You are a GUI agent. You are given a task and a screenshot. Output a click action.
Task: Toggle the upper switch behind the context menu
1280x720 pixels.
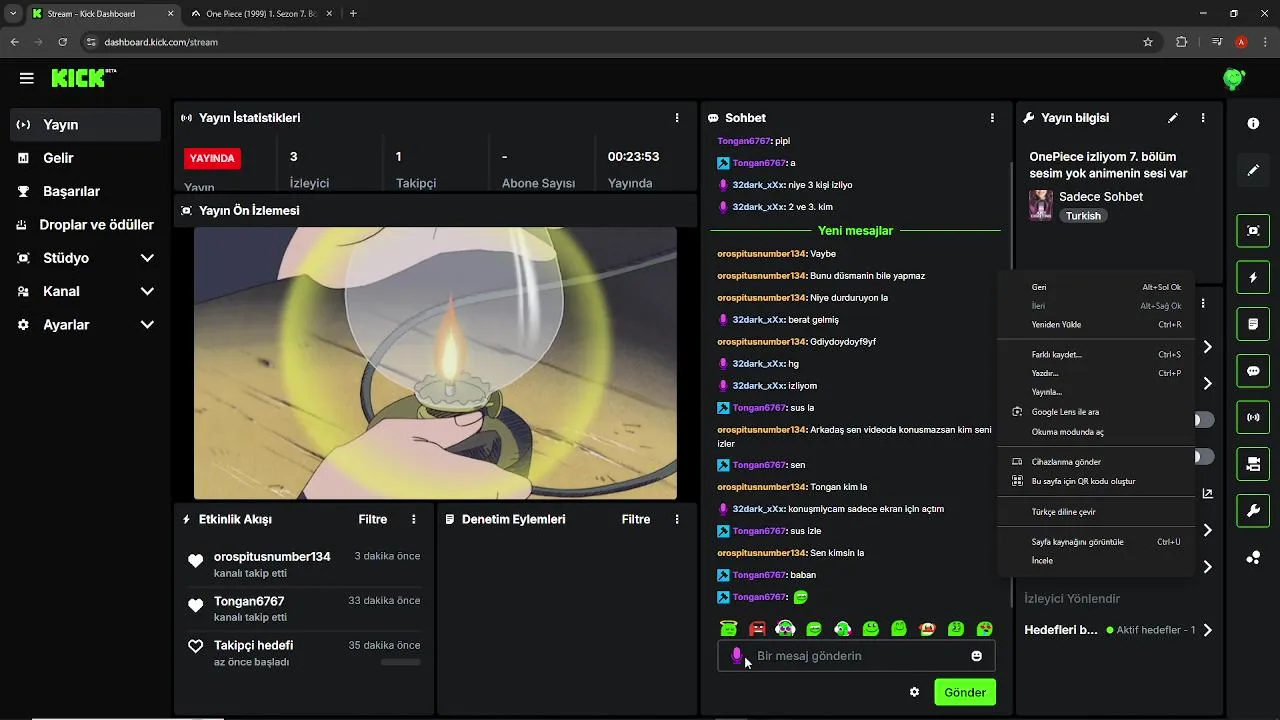(1204, 420)
